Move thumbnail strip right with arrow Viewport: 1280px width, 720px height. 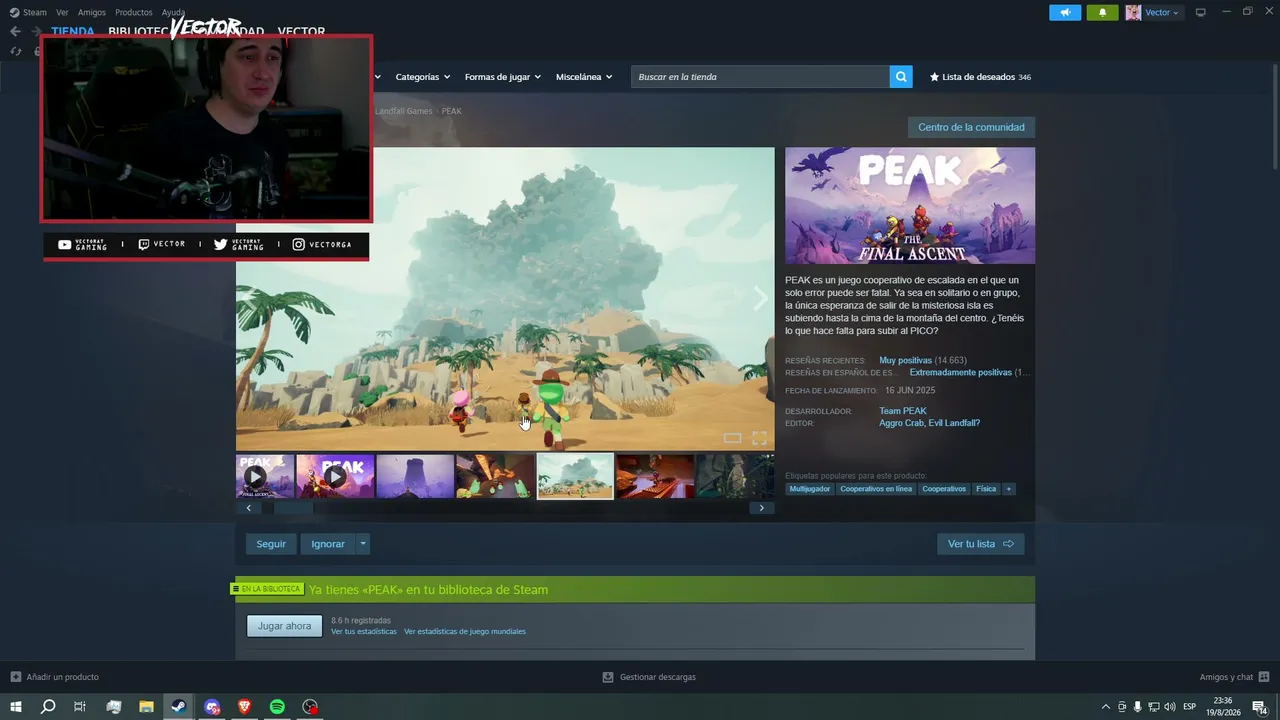point(761,508)
